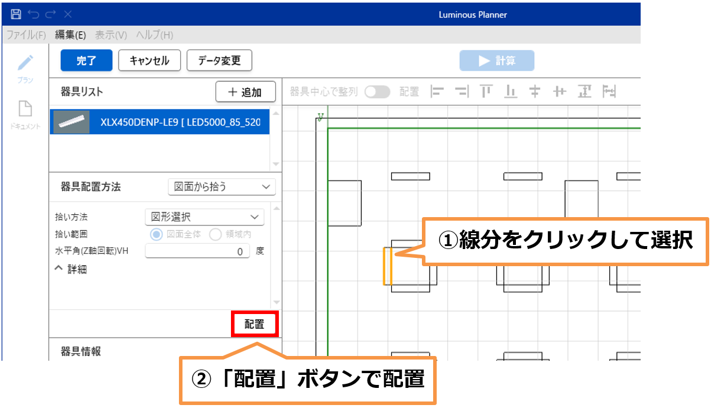Collapse the 詳細 section
712x408 pixels.
tap(72, 269)
